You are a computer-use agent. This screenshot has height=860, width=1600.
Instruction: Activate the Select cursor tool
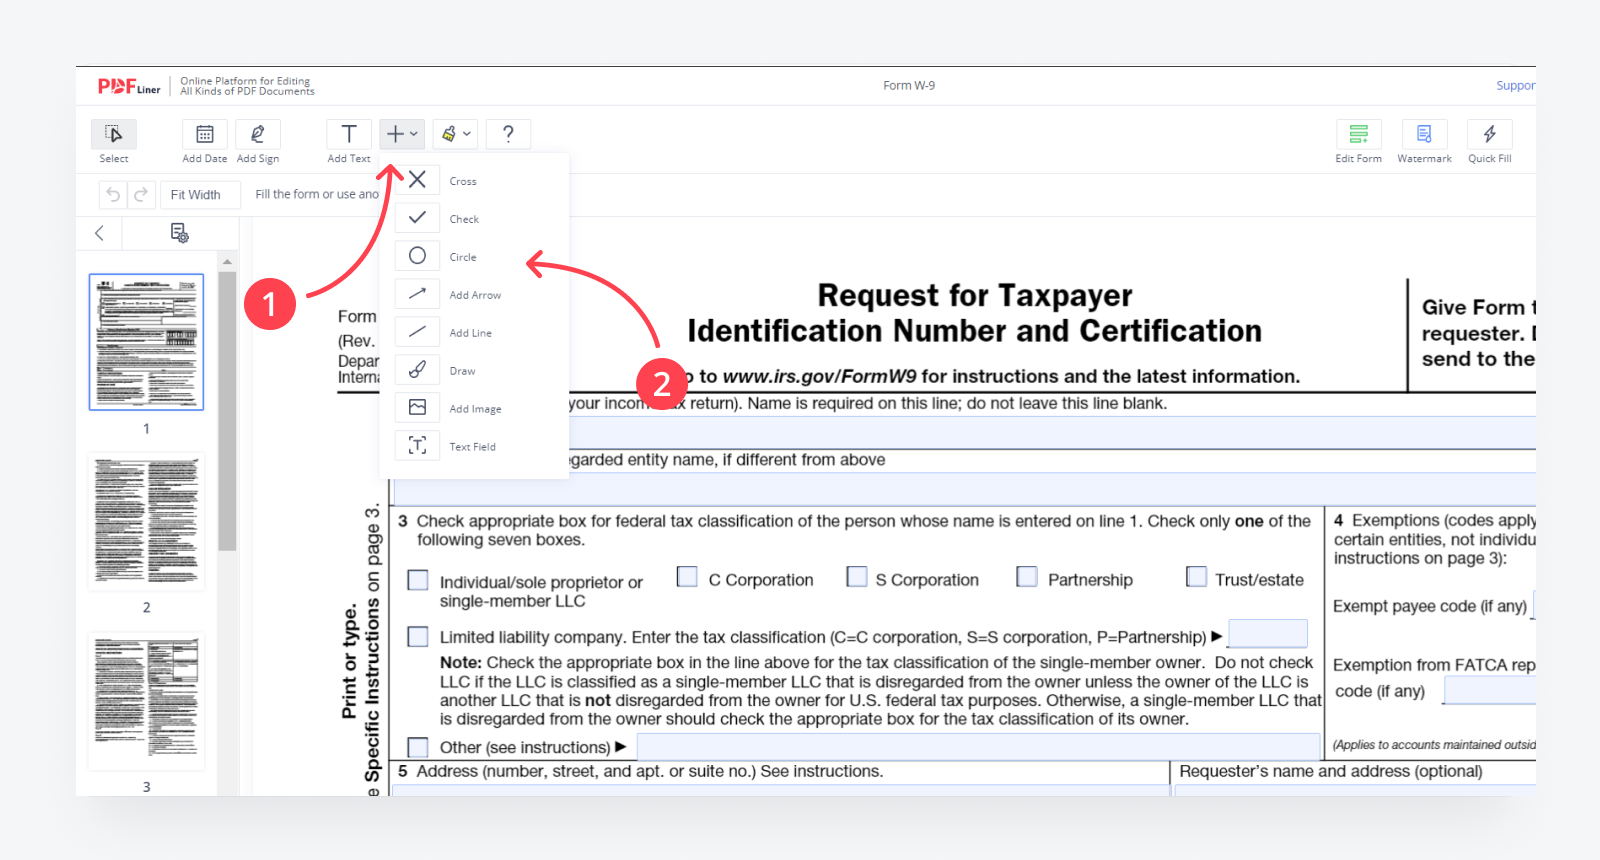point(114,134)
